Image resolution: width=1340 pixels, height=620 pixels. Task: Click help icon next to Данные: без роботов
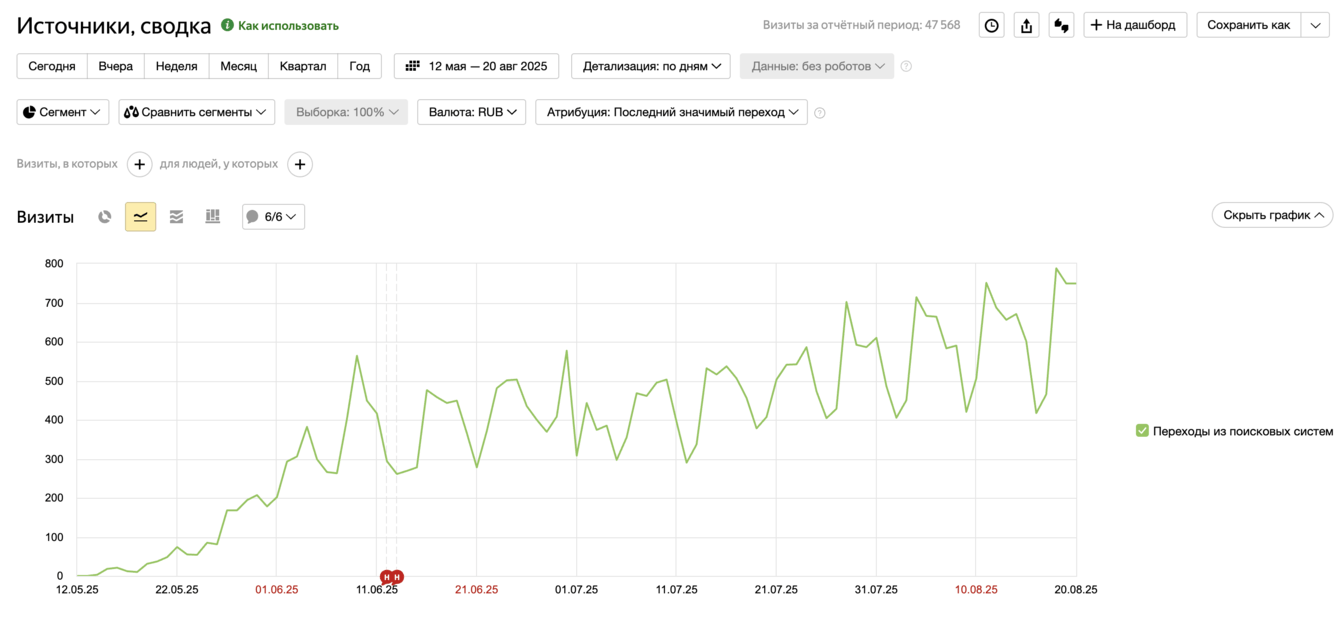906,67
